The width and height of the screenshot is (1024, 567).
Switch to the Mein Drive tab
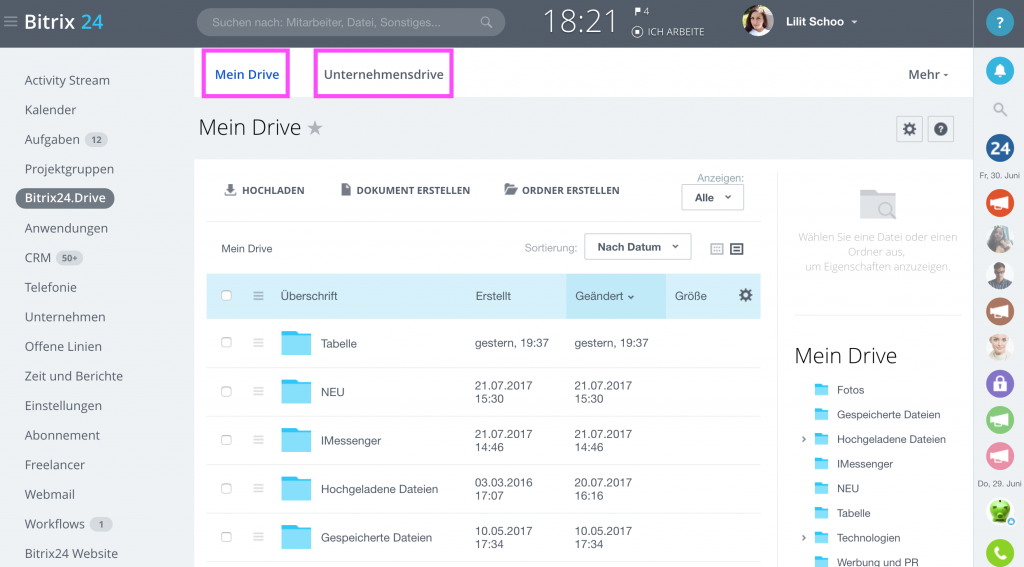click(x=247, y=74)
